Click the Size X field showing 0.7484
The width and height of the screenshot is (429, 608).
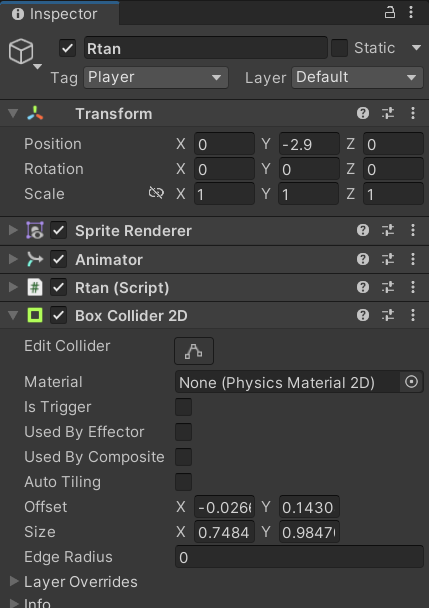pyautogui.click(x=224, y=532)
